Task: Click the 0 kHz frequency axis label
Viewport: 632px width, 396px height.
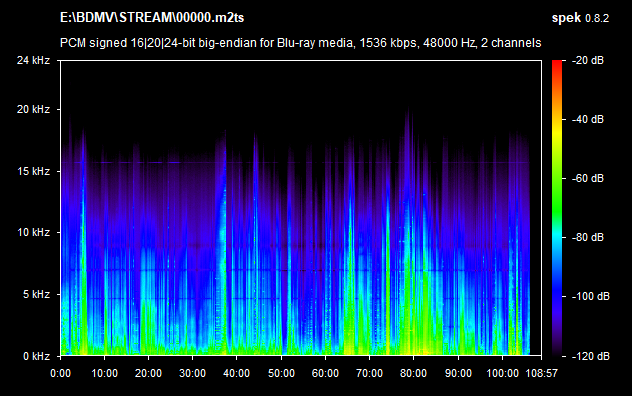Action: 36,356
